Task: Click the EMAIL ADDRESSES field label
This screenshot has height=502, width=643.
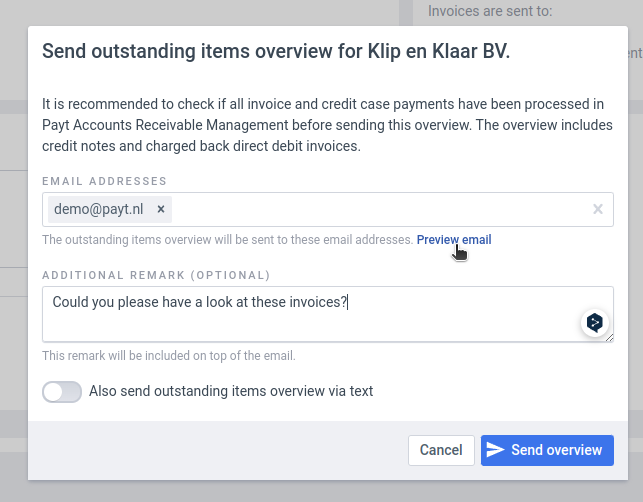Action: point(104,181)
